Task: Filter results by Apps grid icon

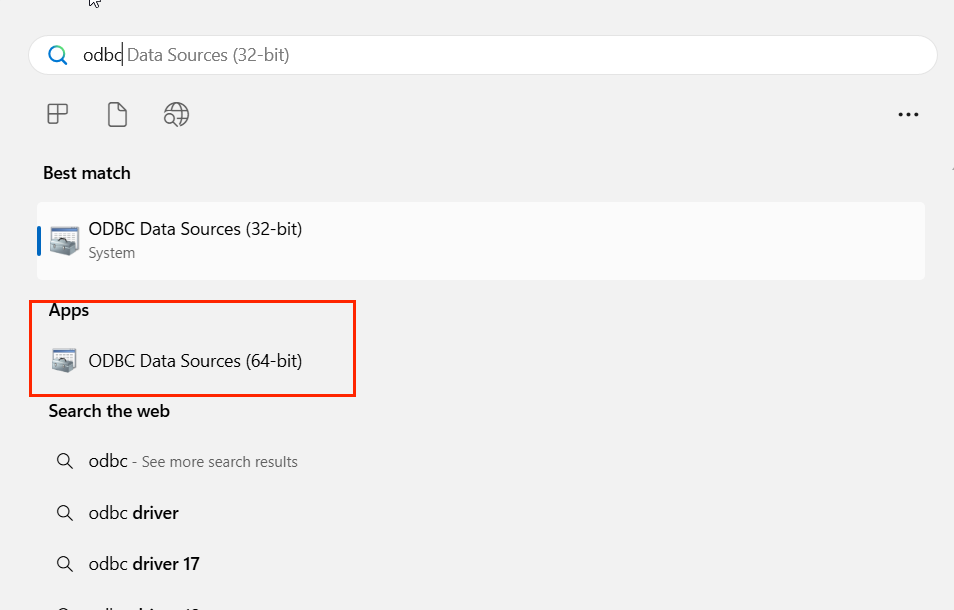Action: 58,114
